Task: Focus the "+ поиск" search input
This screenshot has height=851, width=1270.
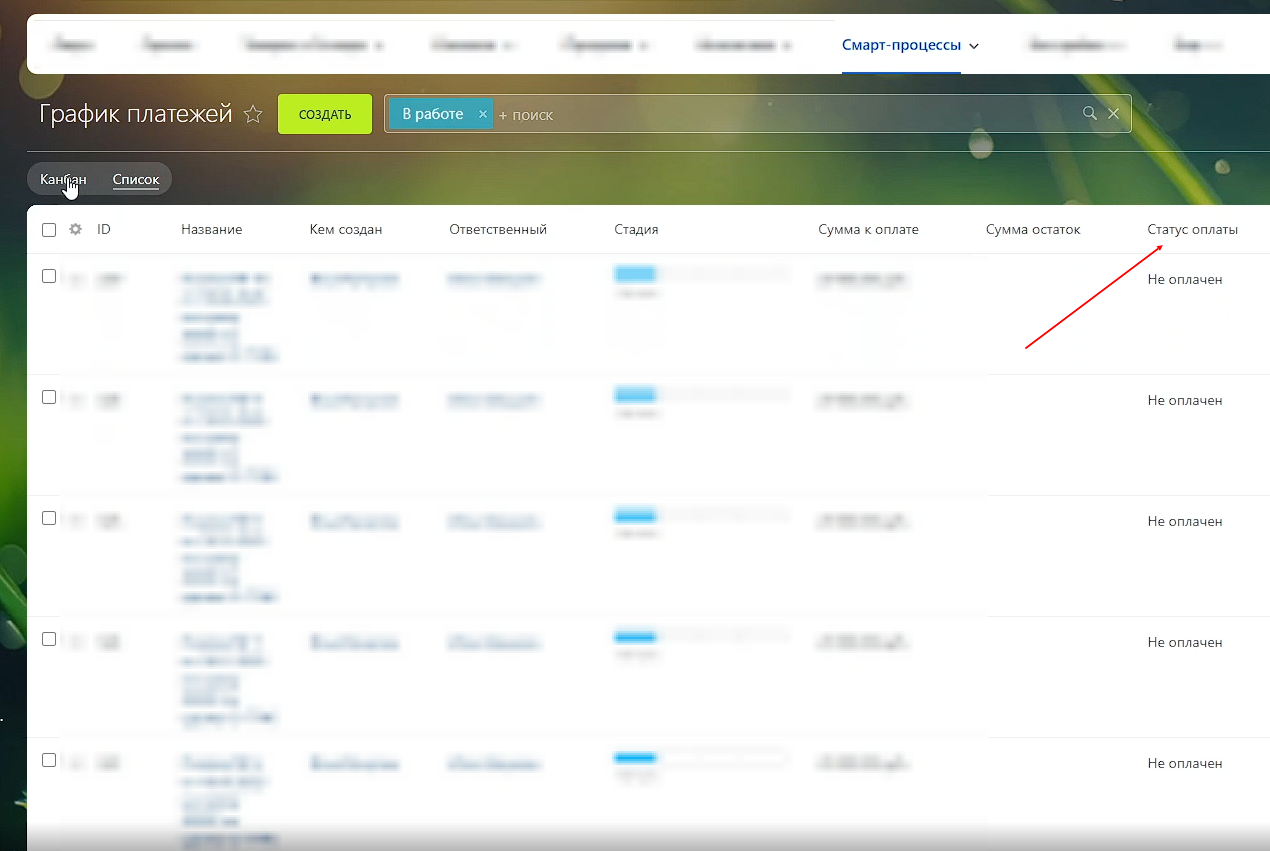Action: [x=780, y=115]
